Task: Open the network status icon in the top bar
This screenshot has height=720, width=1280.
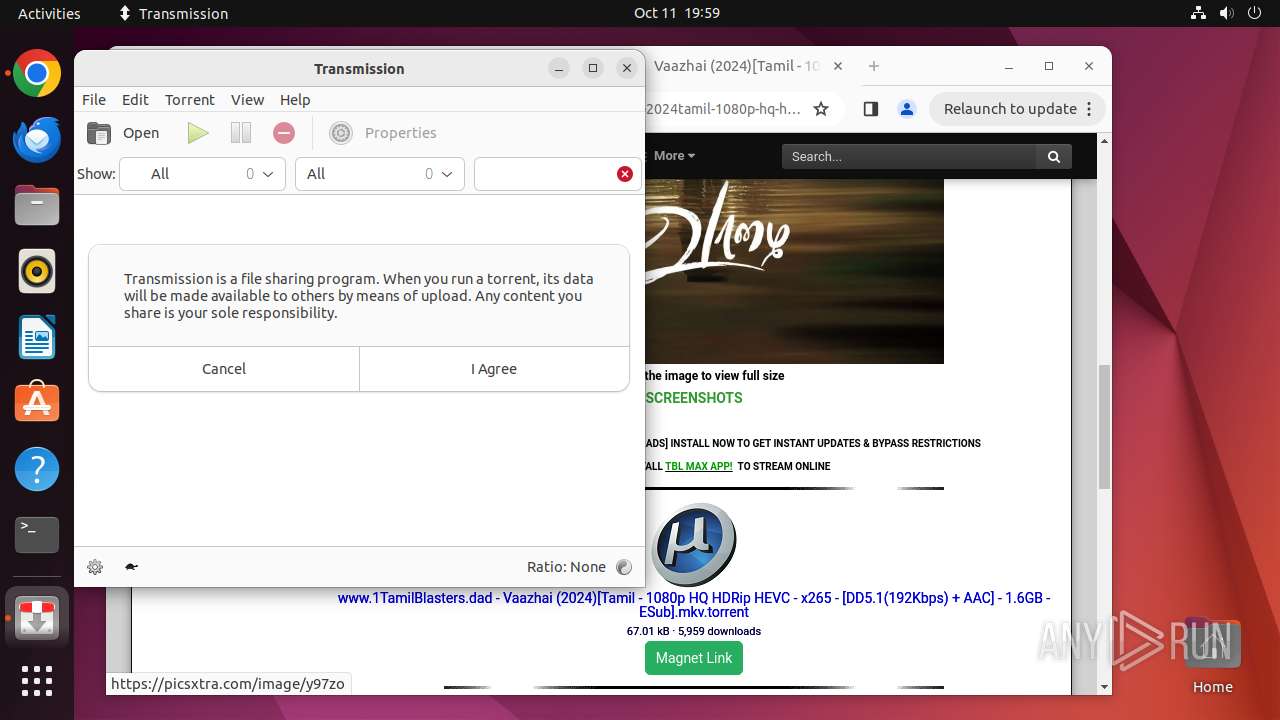Action: coord(1199,13)
